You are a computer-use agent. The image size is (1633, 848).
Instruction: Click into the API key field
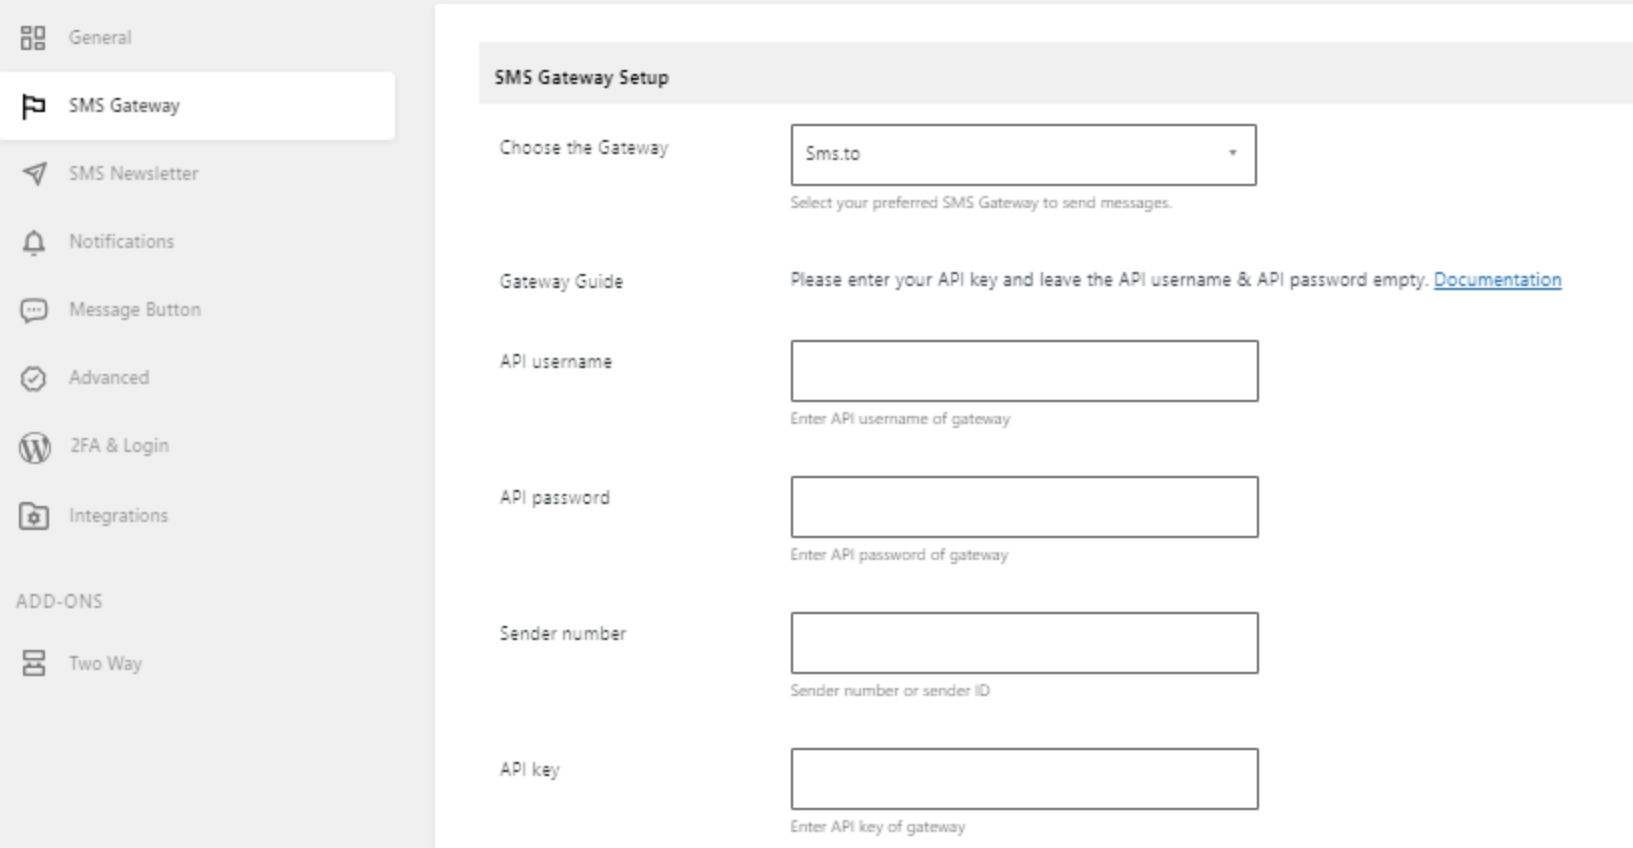point(1024,779)
